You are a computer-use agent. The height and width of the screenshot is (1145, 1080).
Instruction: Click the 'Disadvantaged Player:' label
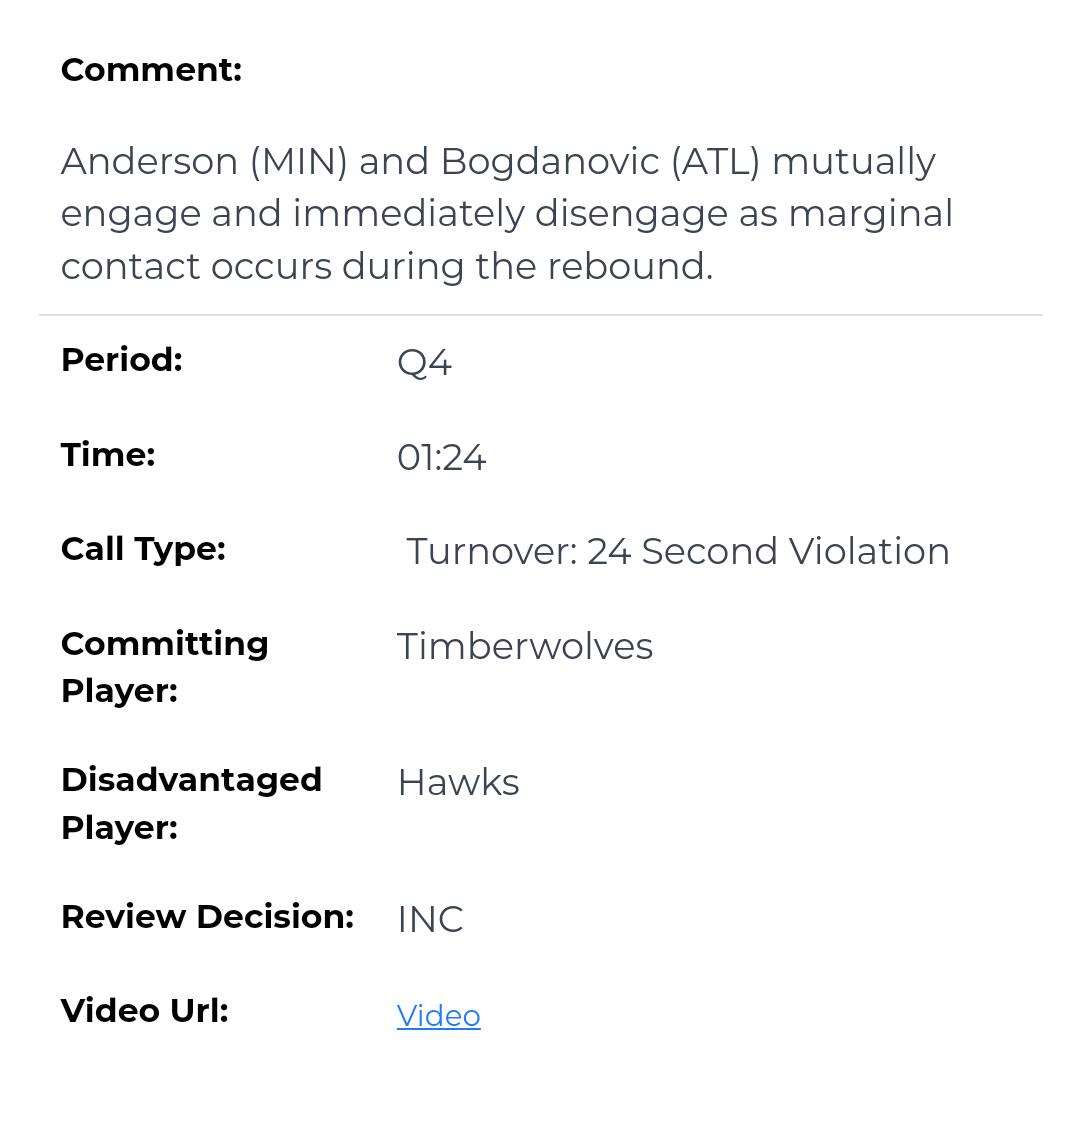[190, 803]
